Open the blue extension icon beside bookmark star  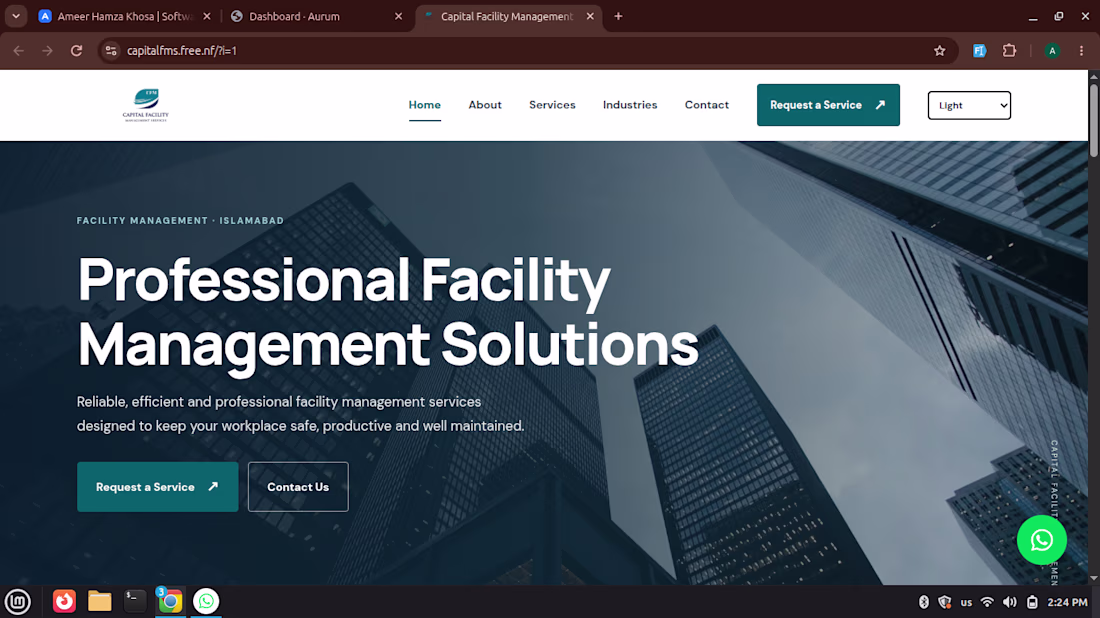pyautogui.click(x=979, y=51)
